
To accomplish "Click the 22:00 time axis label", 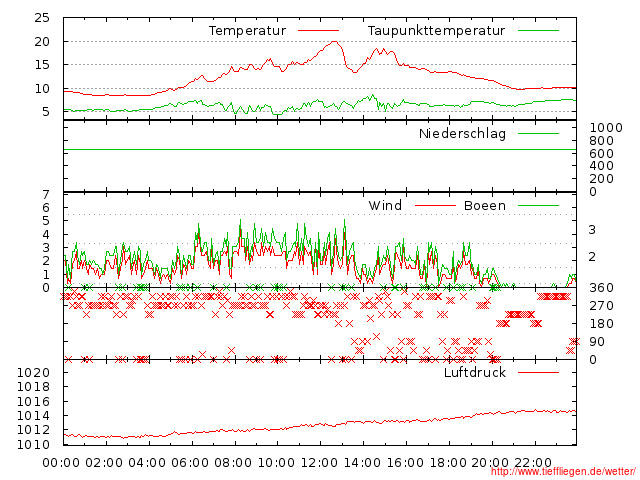I will click(533, 463).
